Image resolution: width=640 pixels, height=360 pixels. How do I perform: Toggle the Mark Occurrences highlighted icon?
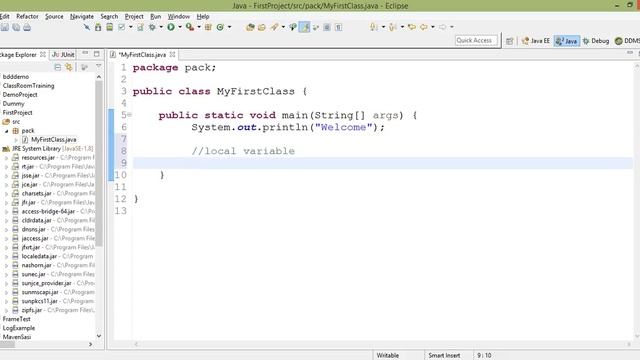[x=304, y=27]
